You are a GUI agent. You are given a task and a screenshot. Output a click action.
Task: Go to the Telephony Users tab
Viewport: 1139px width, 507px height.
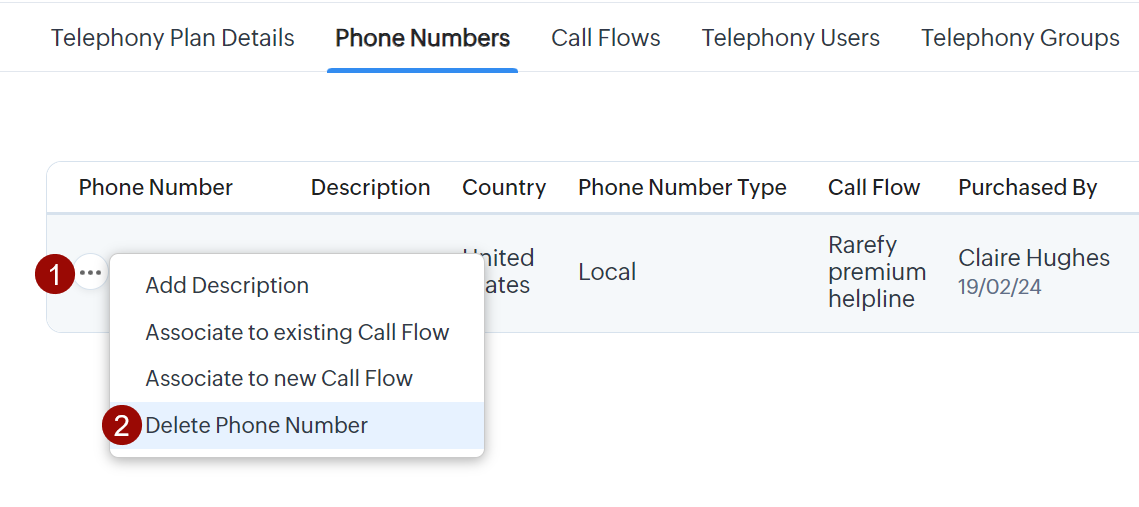790,38
